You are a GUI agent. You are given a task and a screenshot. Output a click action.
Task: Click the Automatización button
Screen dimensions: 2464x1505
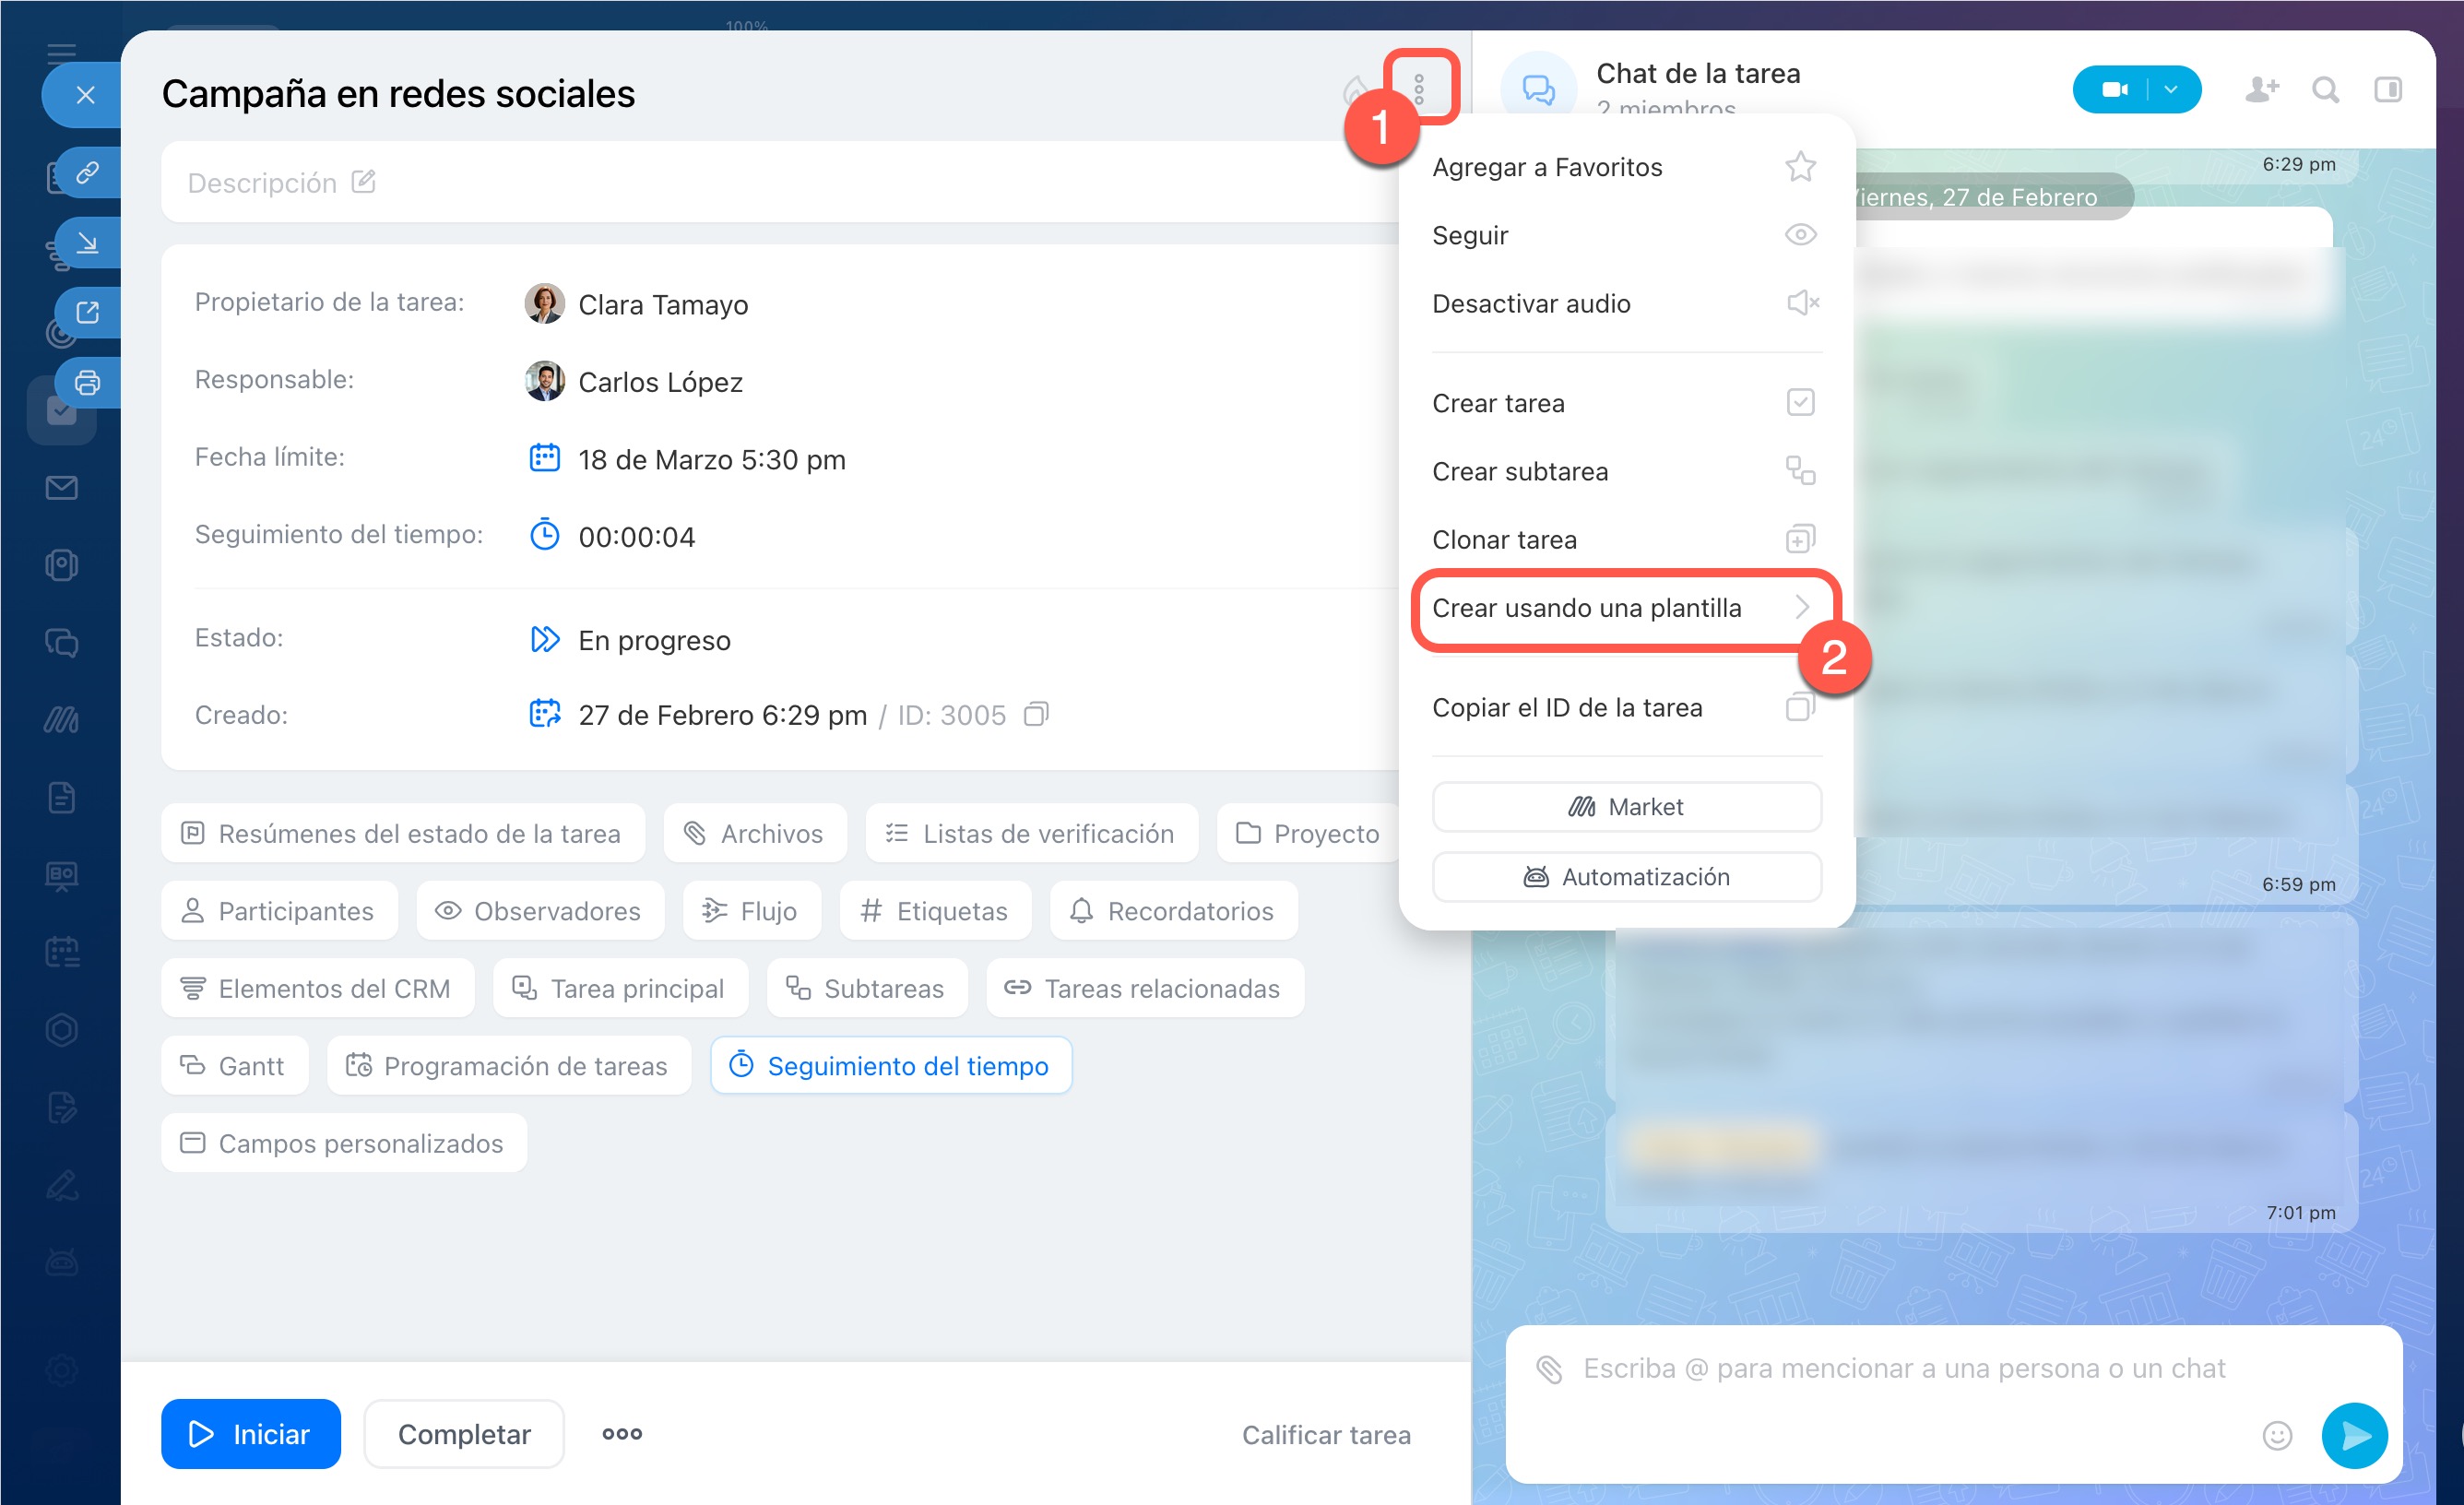1626,877
